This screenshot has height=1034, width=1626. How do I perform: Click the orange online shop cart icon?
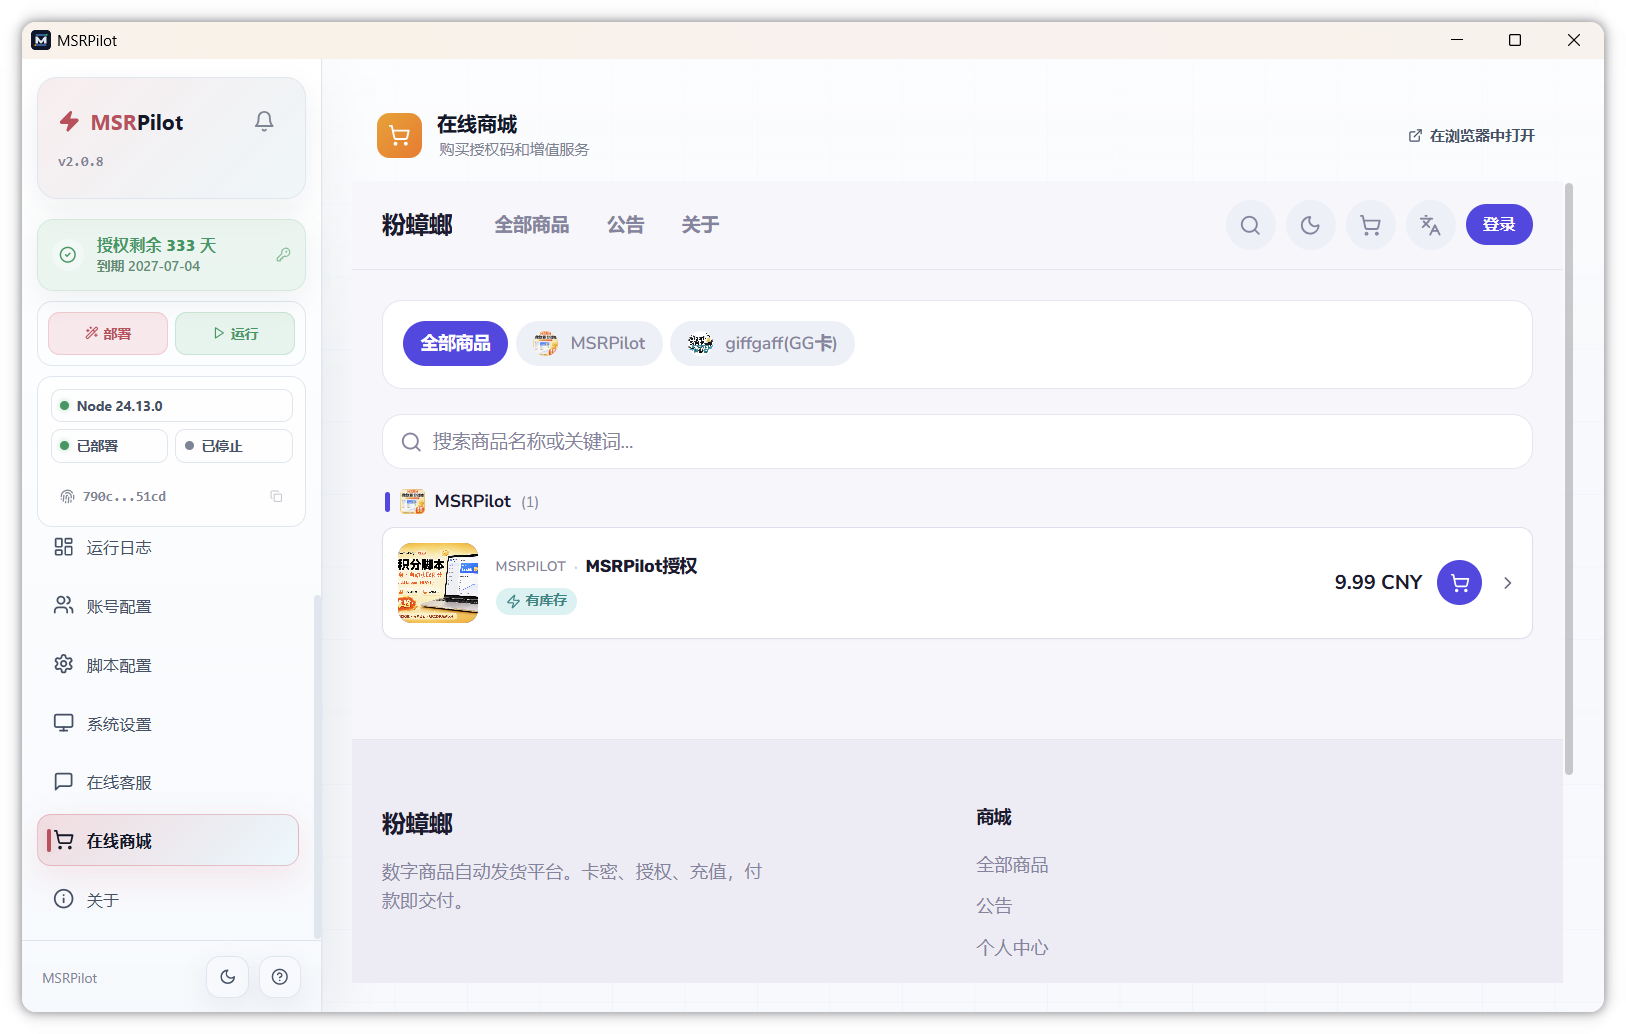tap(399, 136)
